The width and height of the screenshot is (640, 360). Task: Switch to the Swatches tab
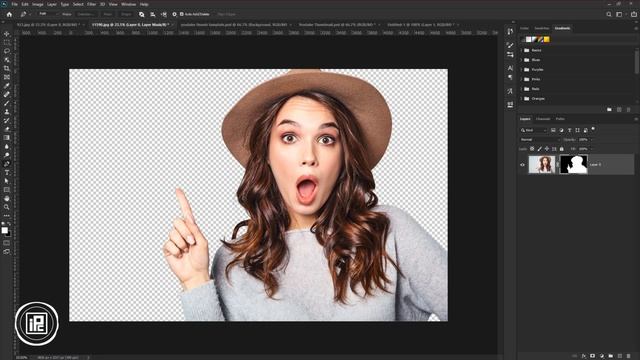coord(542,28)
